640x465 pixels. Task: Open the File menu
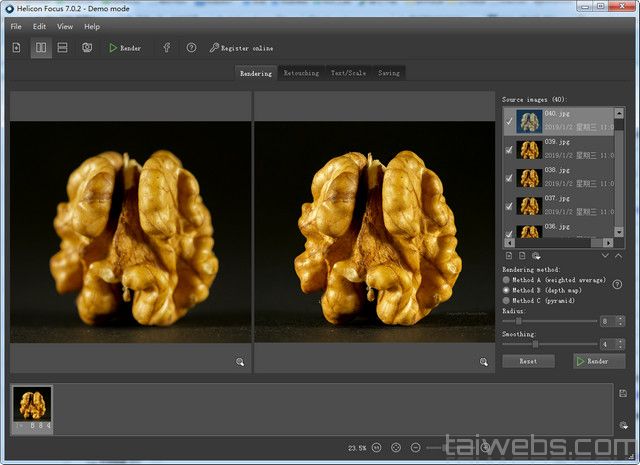pyautogui.click(x=16, y=26)
